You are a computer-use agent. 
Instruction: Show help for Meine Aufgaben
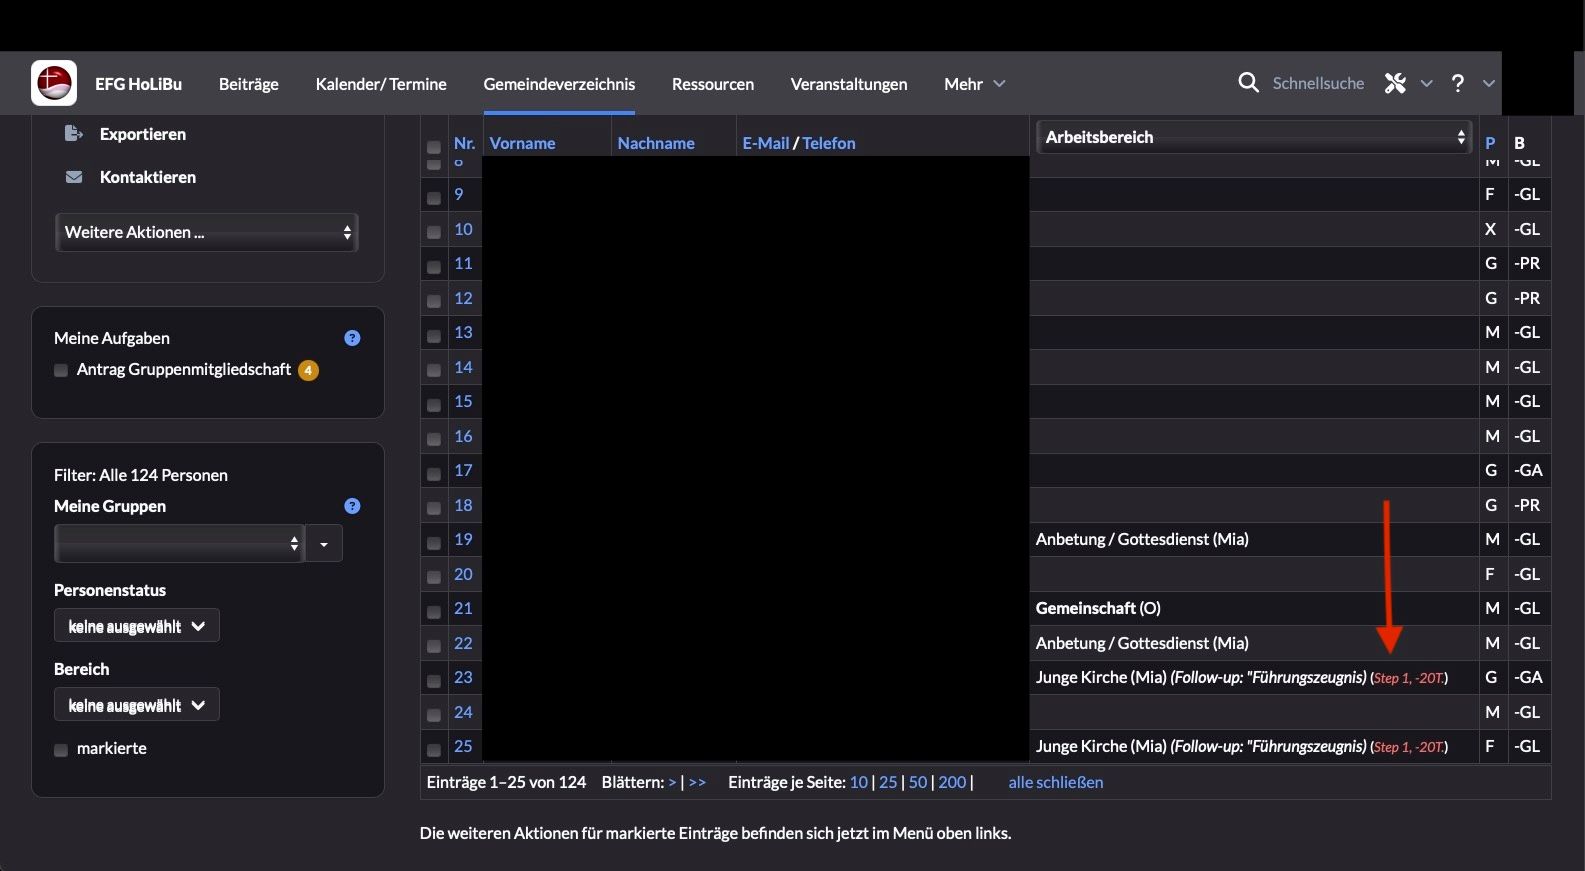(x=352, y=338)
